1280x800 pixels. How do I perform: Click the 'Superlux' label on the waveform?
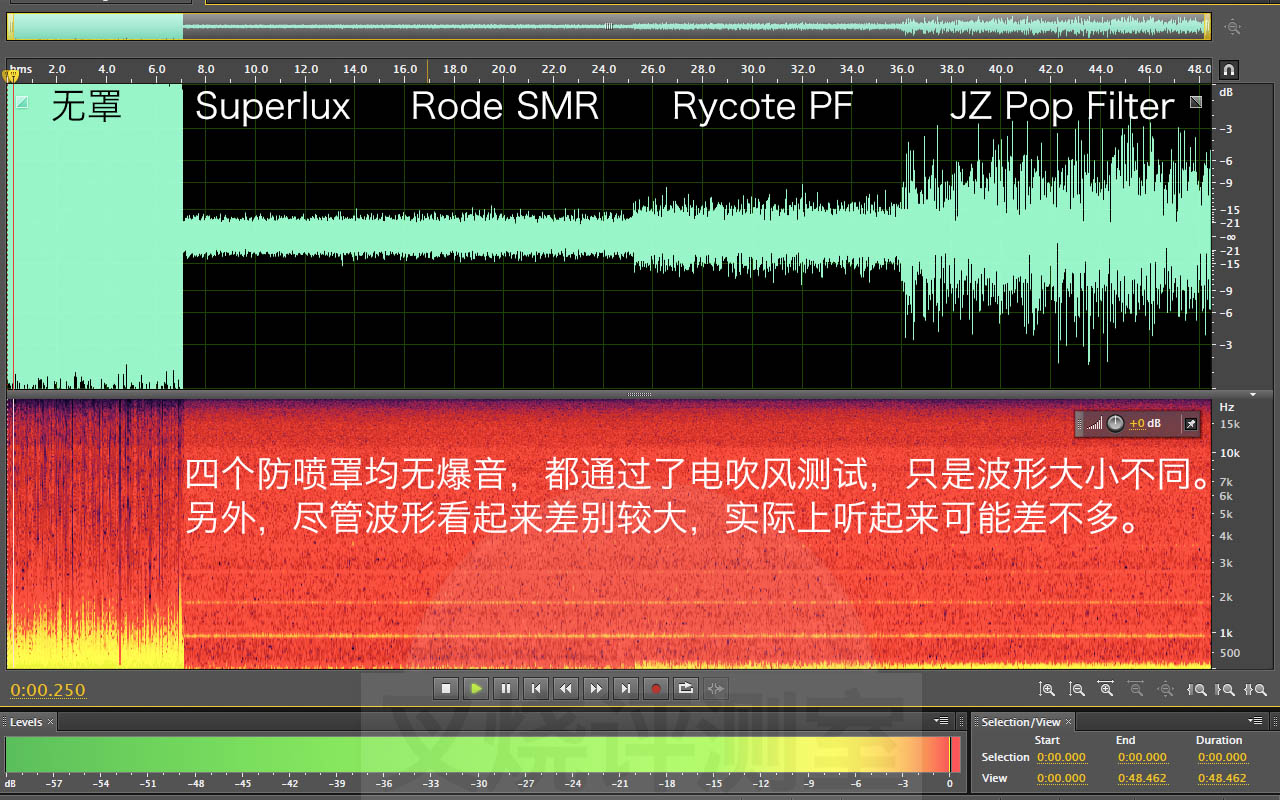(273, 106)
